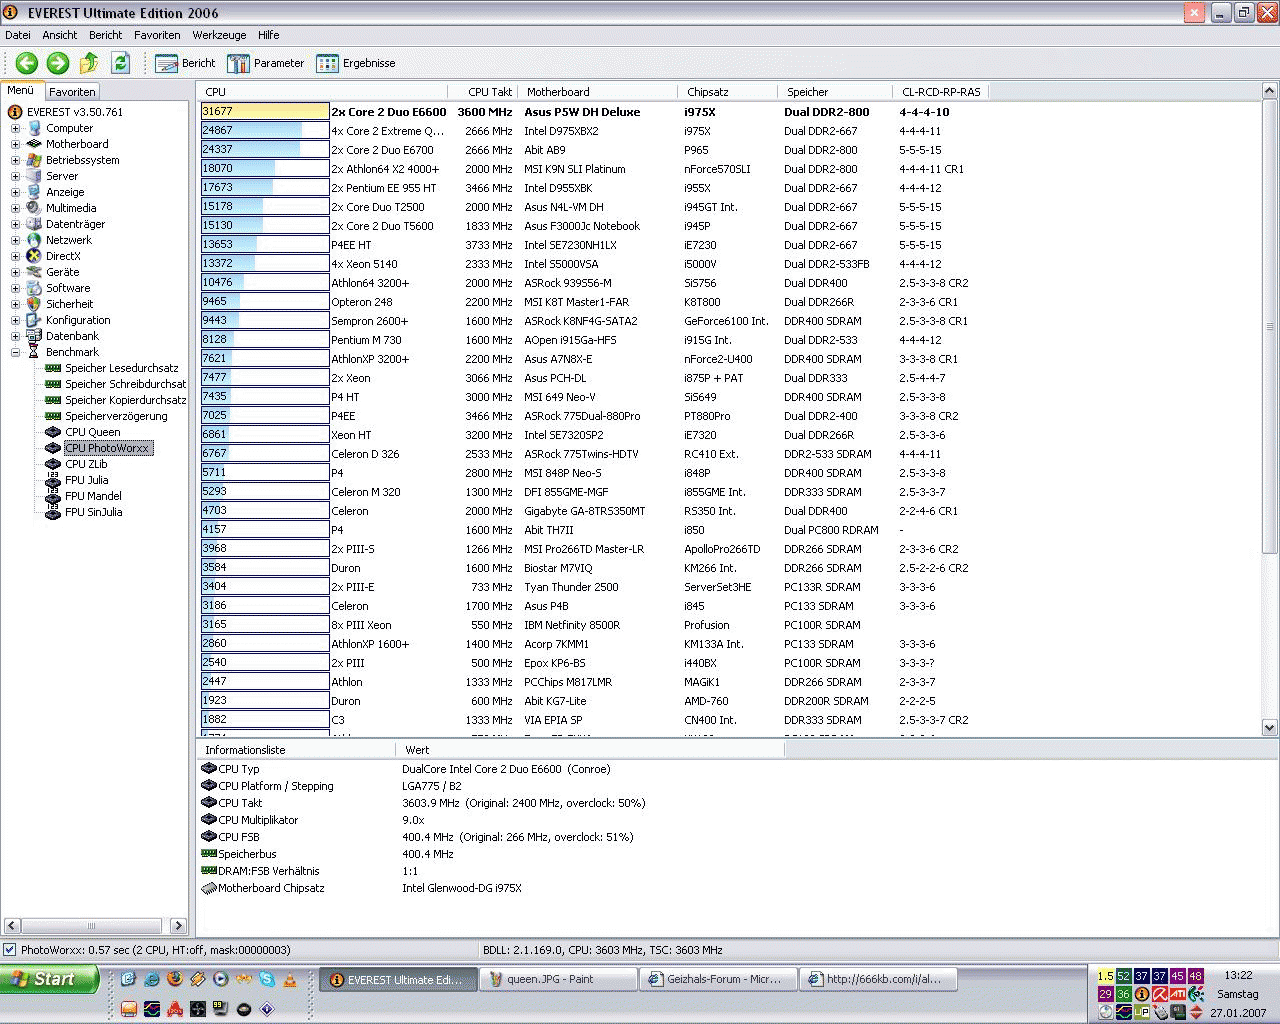Toggle the PhotoWorxx status bar checkbox

coord(10,950)
